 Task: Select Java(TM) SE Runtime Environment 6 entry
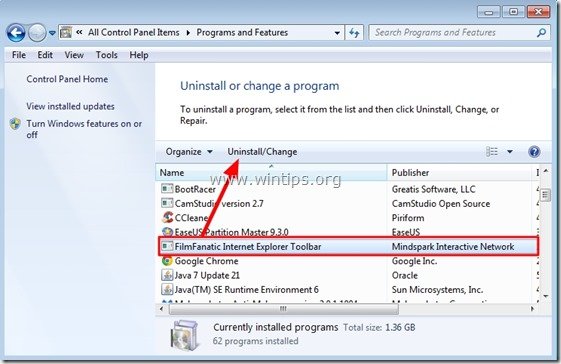247,290
